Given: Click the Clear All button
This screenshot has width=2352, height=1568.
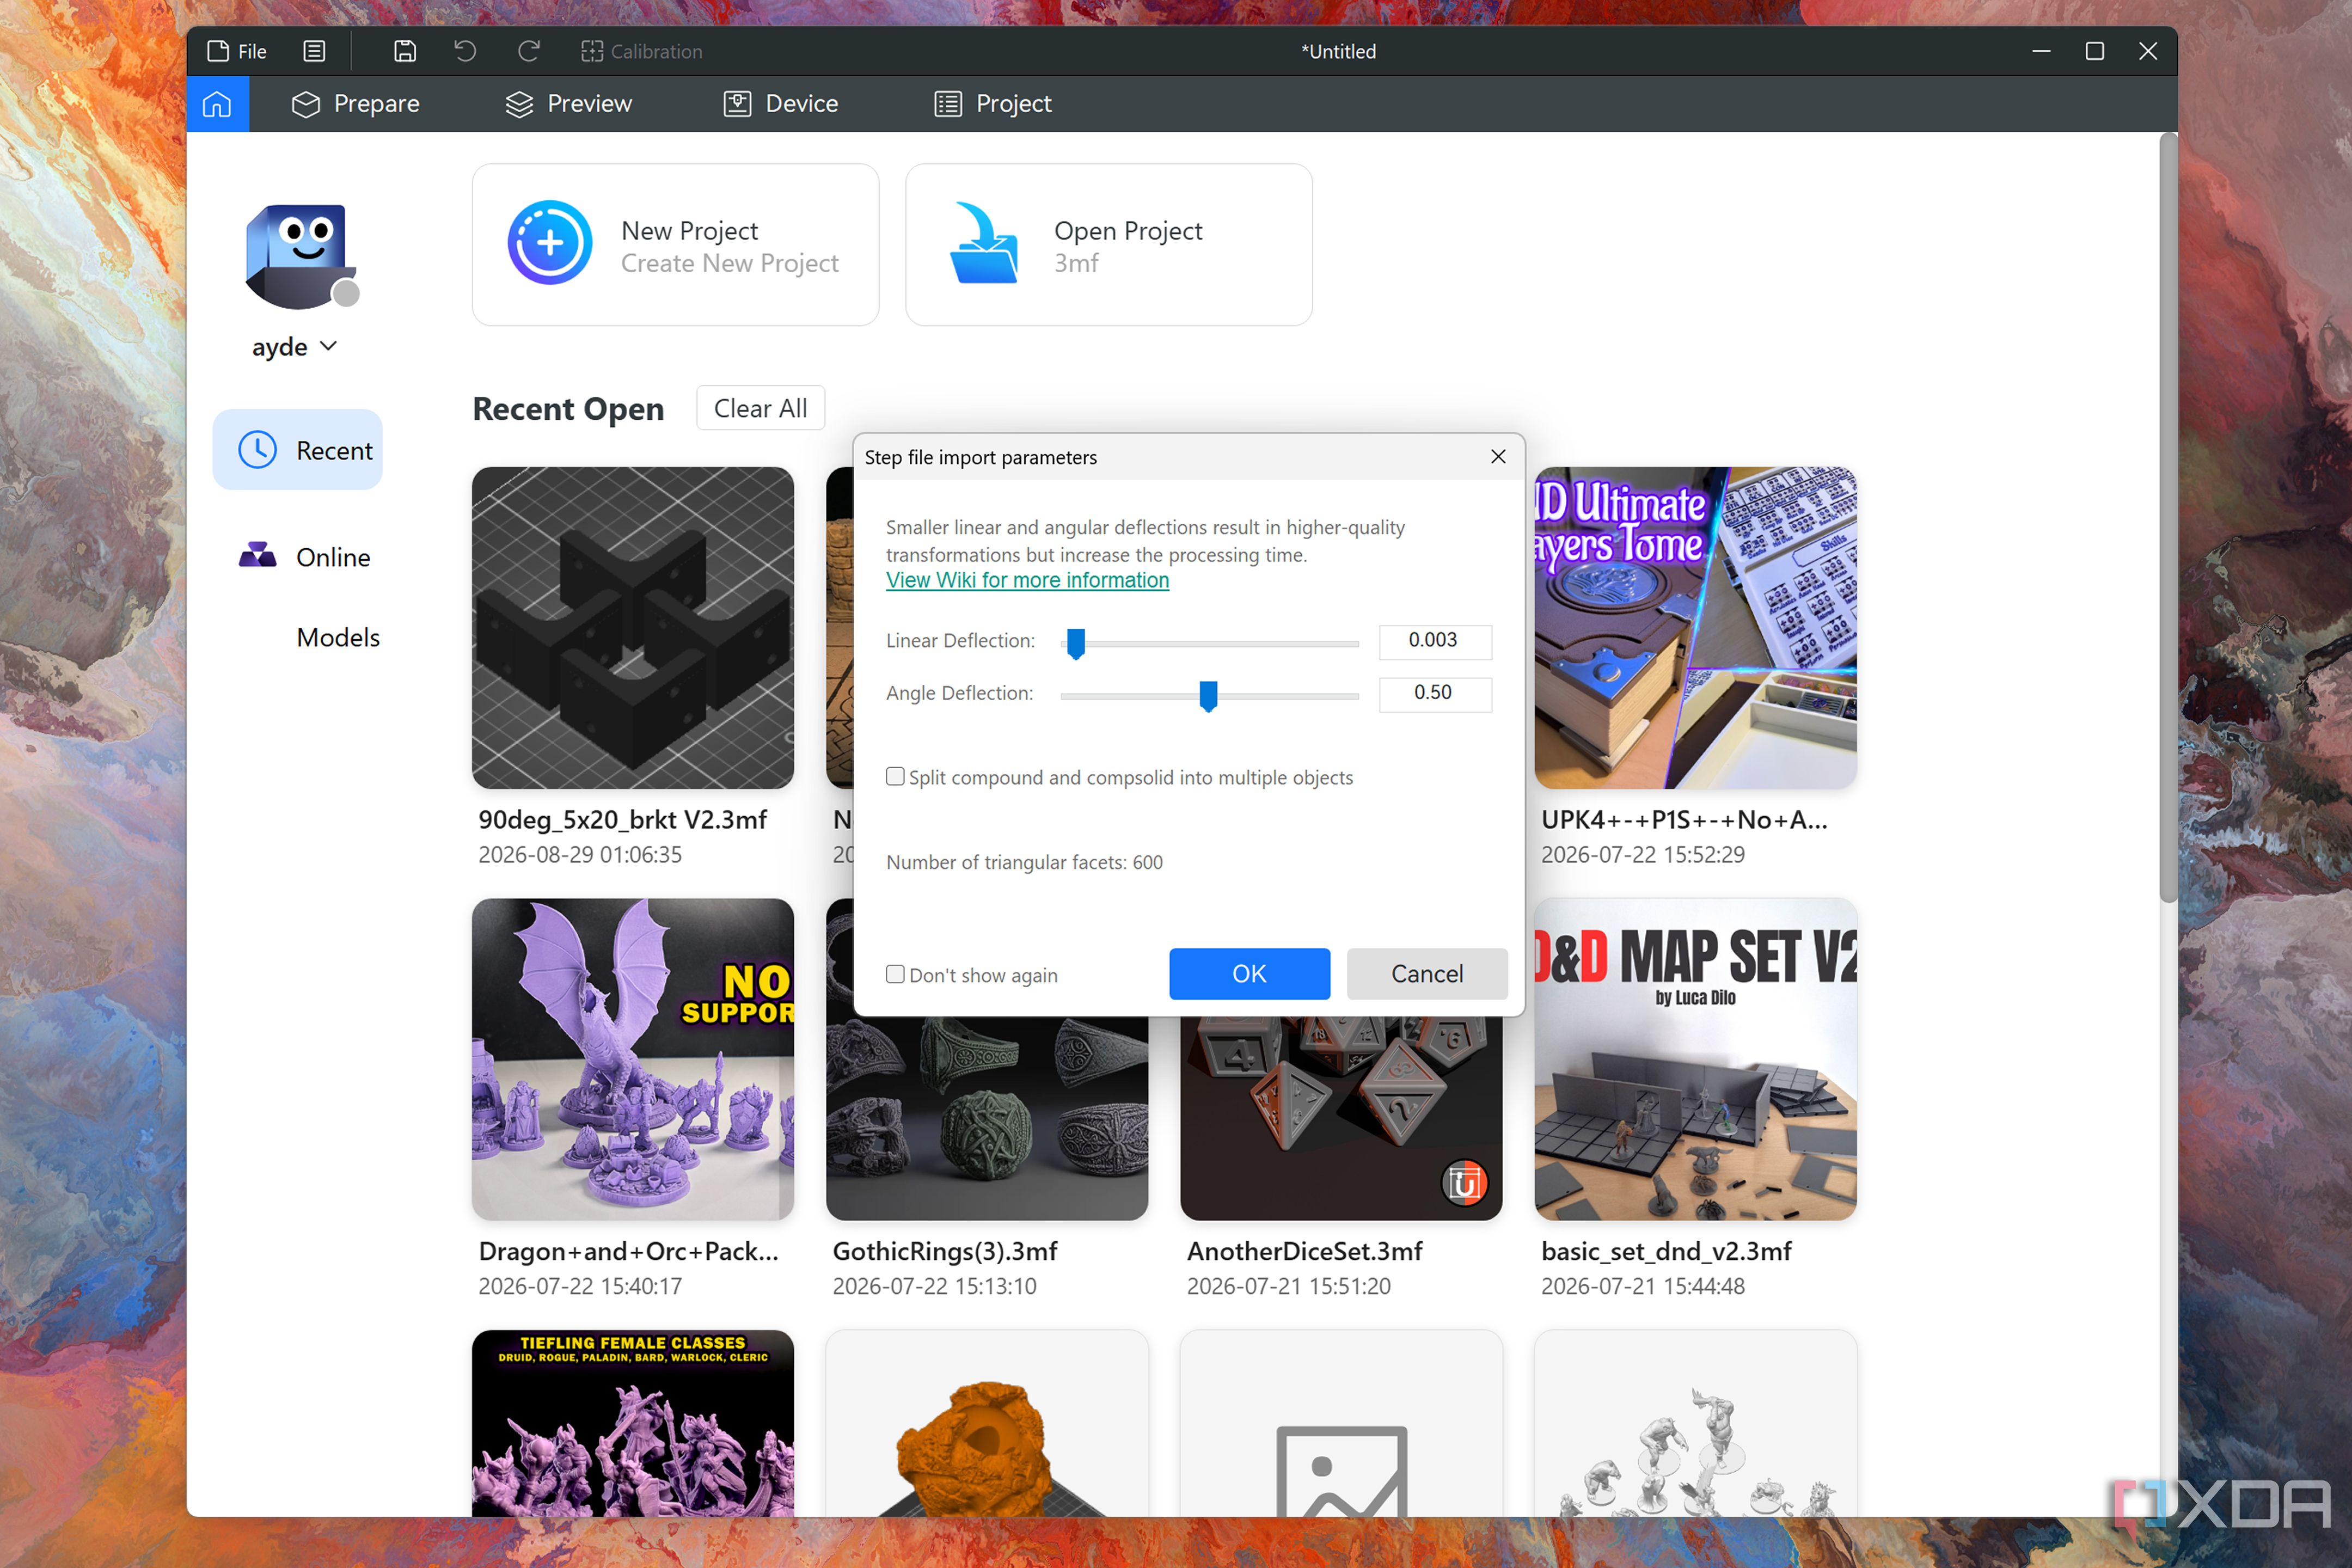Looking at the screenshot, I should click(x=760, y=408).
